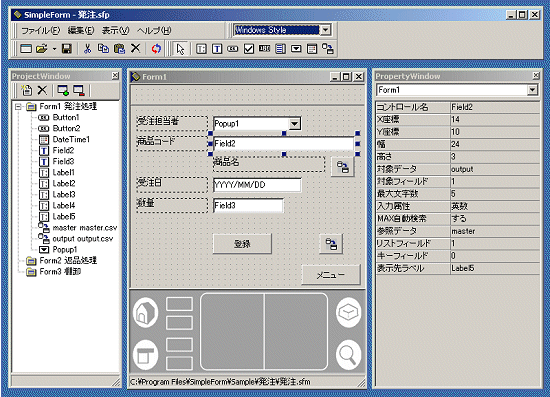550x397 pixels.
Task: Click the house icon on device panel
Action: coord(145,312)
